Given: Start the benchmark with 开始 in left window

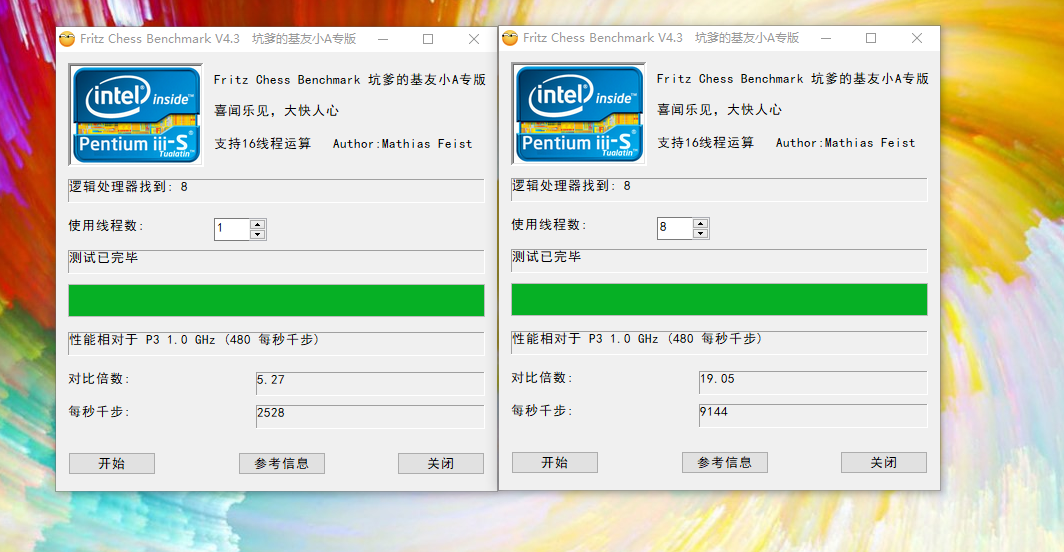Looking at the screenshot, I should 112,463.
